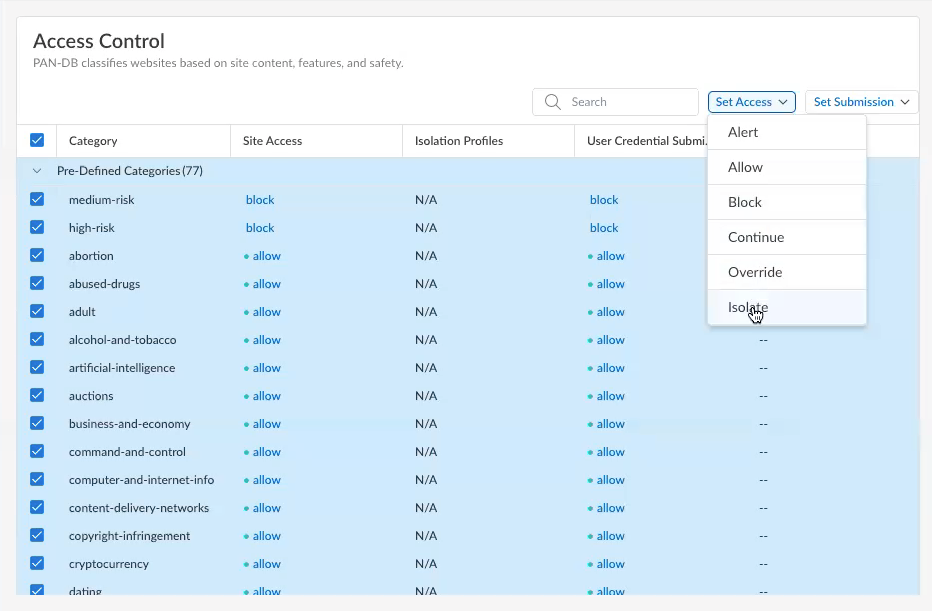
Task: Uncheck the cryptocurrency category checkbox
Action: tap(37, 564)
